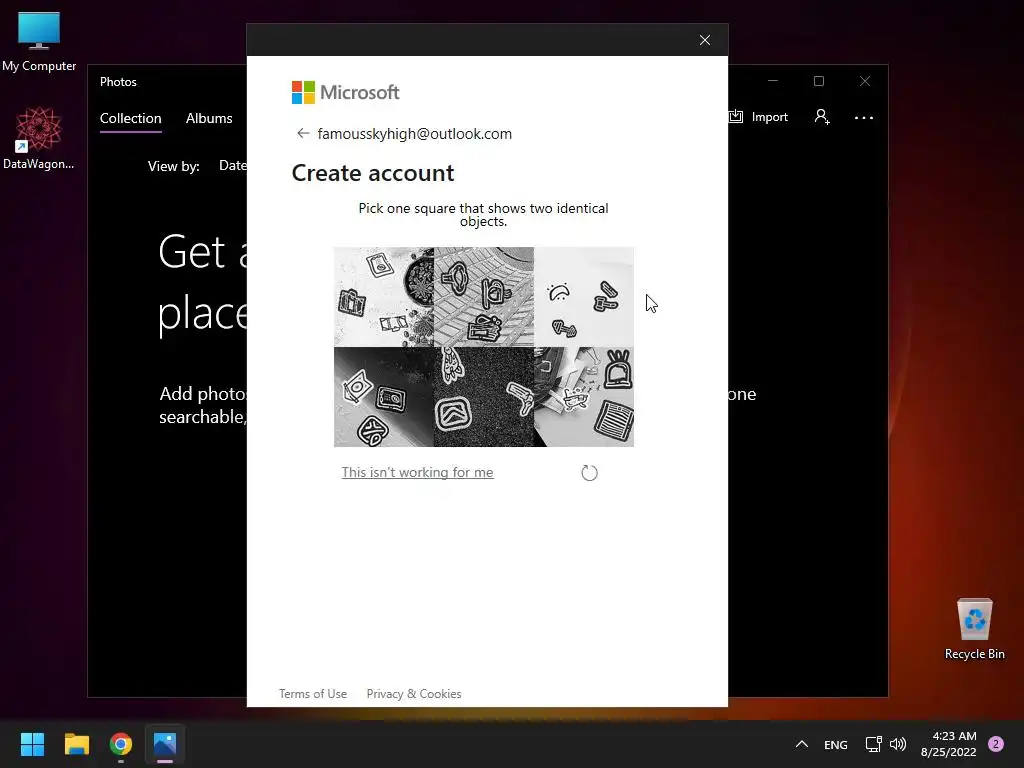This screenshot has width=1024, height=768.
Task: Open the Windows Start menu
Action: [32, 744]
